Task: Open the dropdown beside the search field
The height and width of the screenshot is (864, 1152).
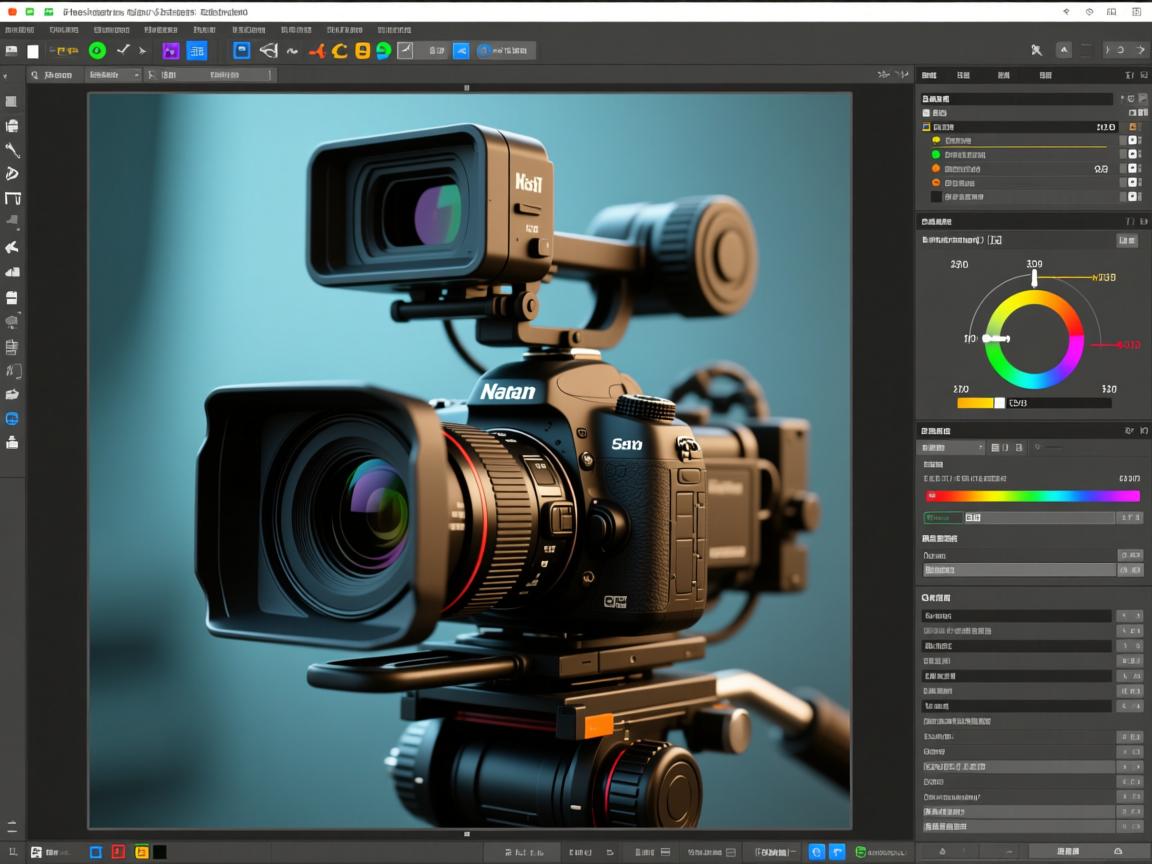Action: [x=113, y=75]
